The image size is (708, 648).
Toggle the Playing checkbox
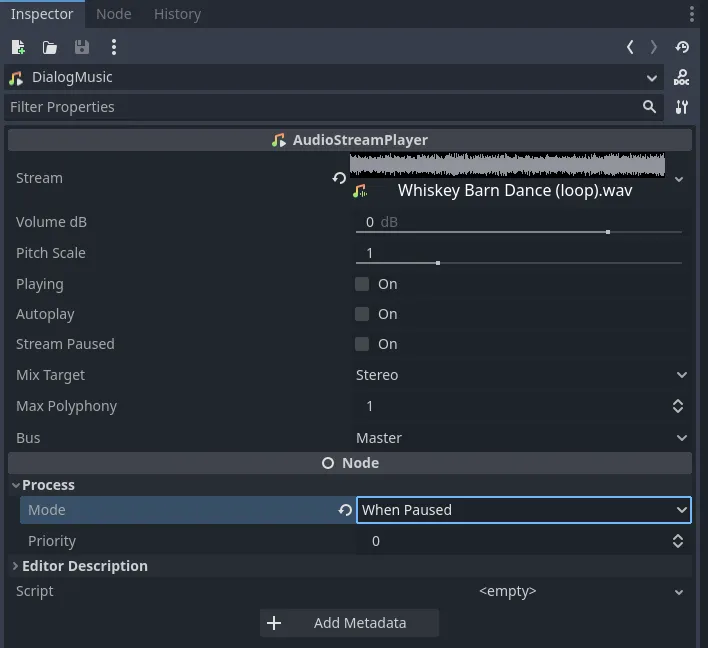(362, 284)
